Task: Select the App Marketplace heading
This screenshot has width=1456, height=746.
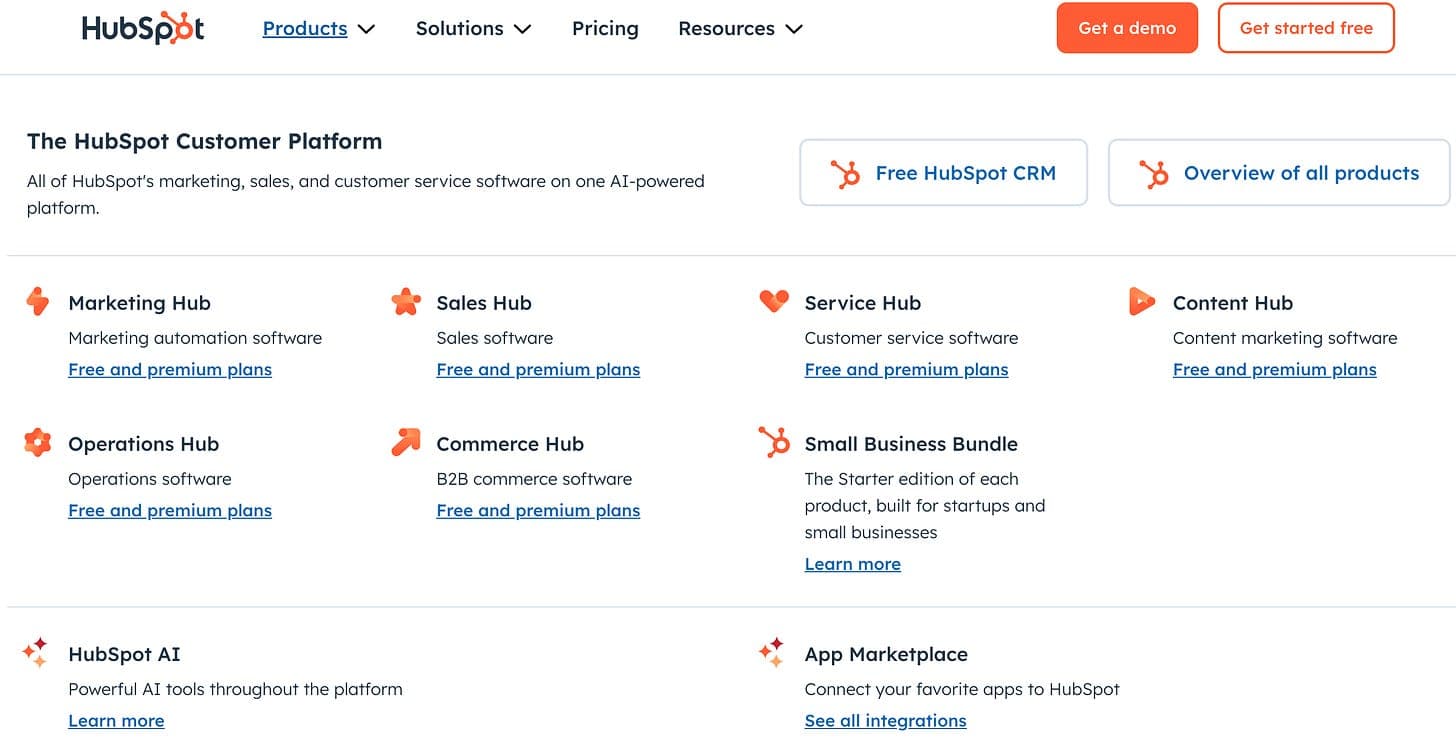Action: pos(886,655)
